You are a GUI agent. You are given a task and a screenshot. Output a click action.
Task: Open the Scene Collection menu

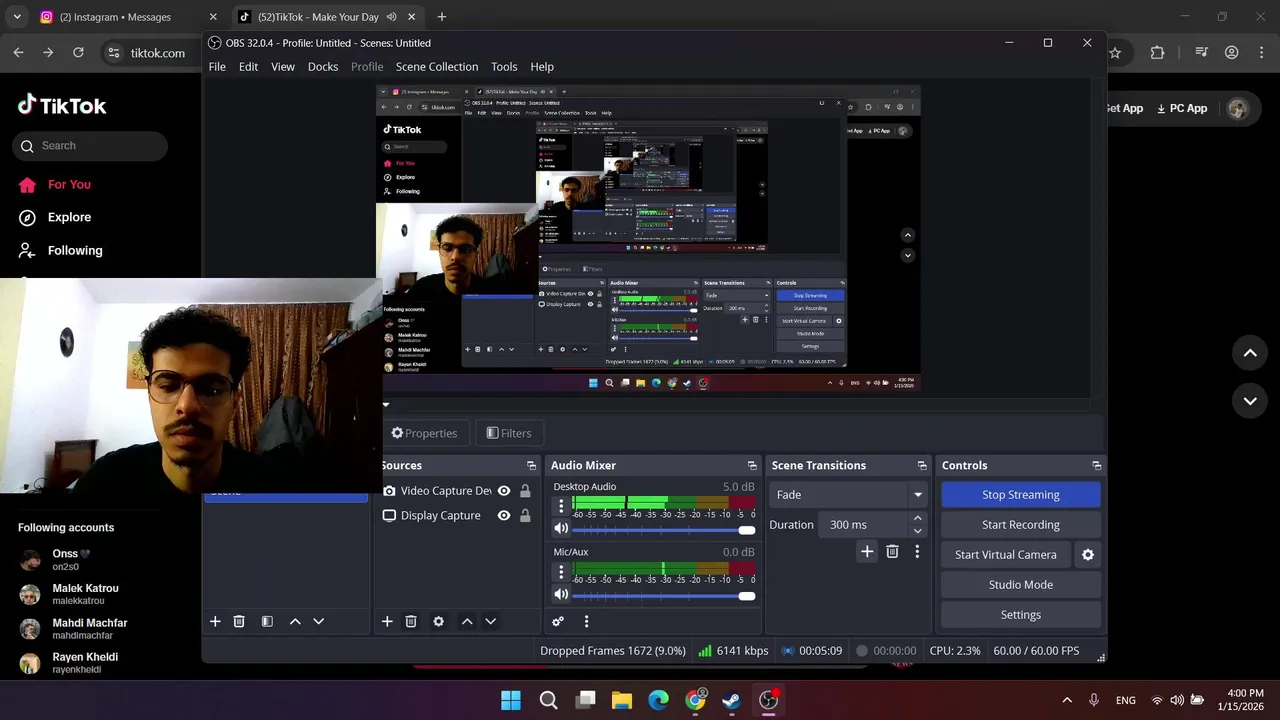click(x=437, y=66)
